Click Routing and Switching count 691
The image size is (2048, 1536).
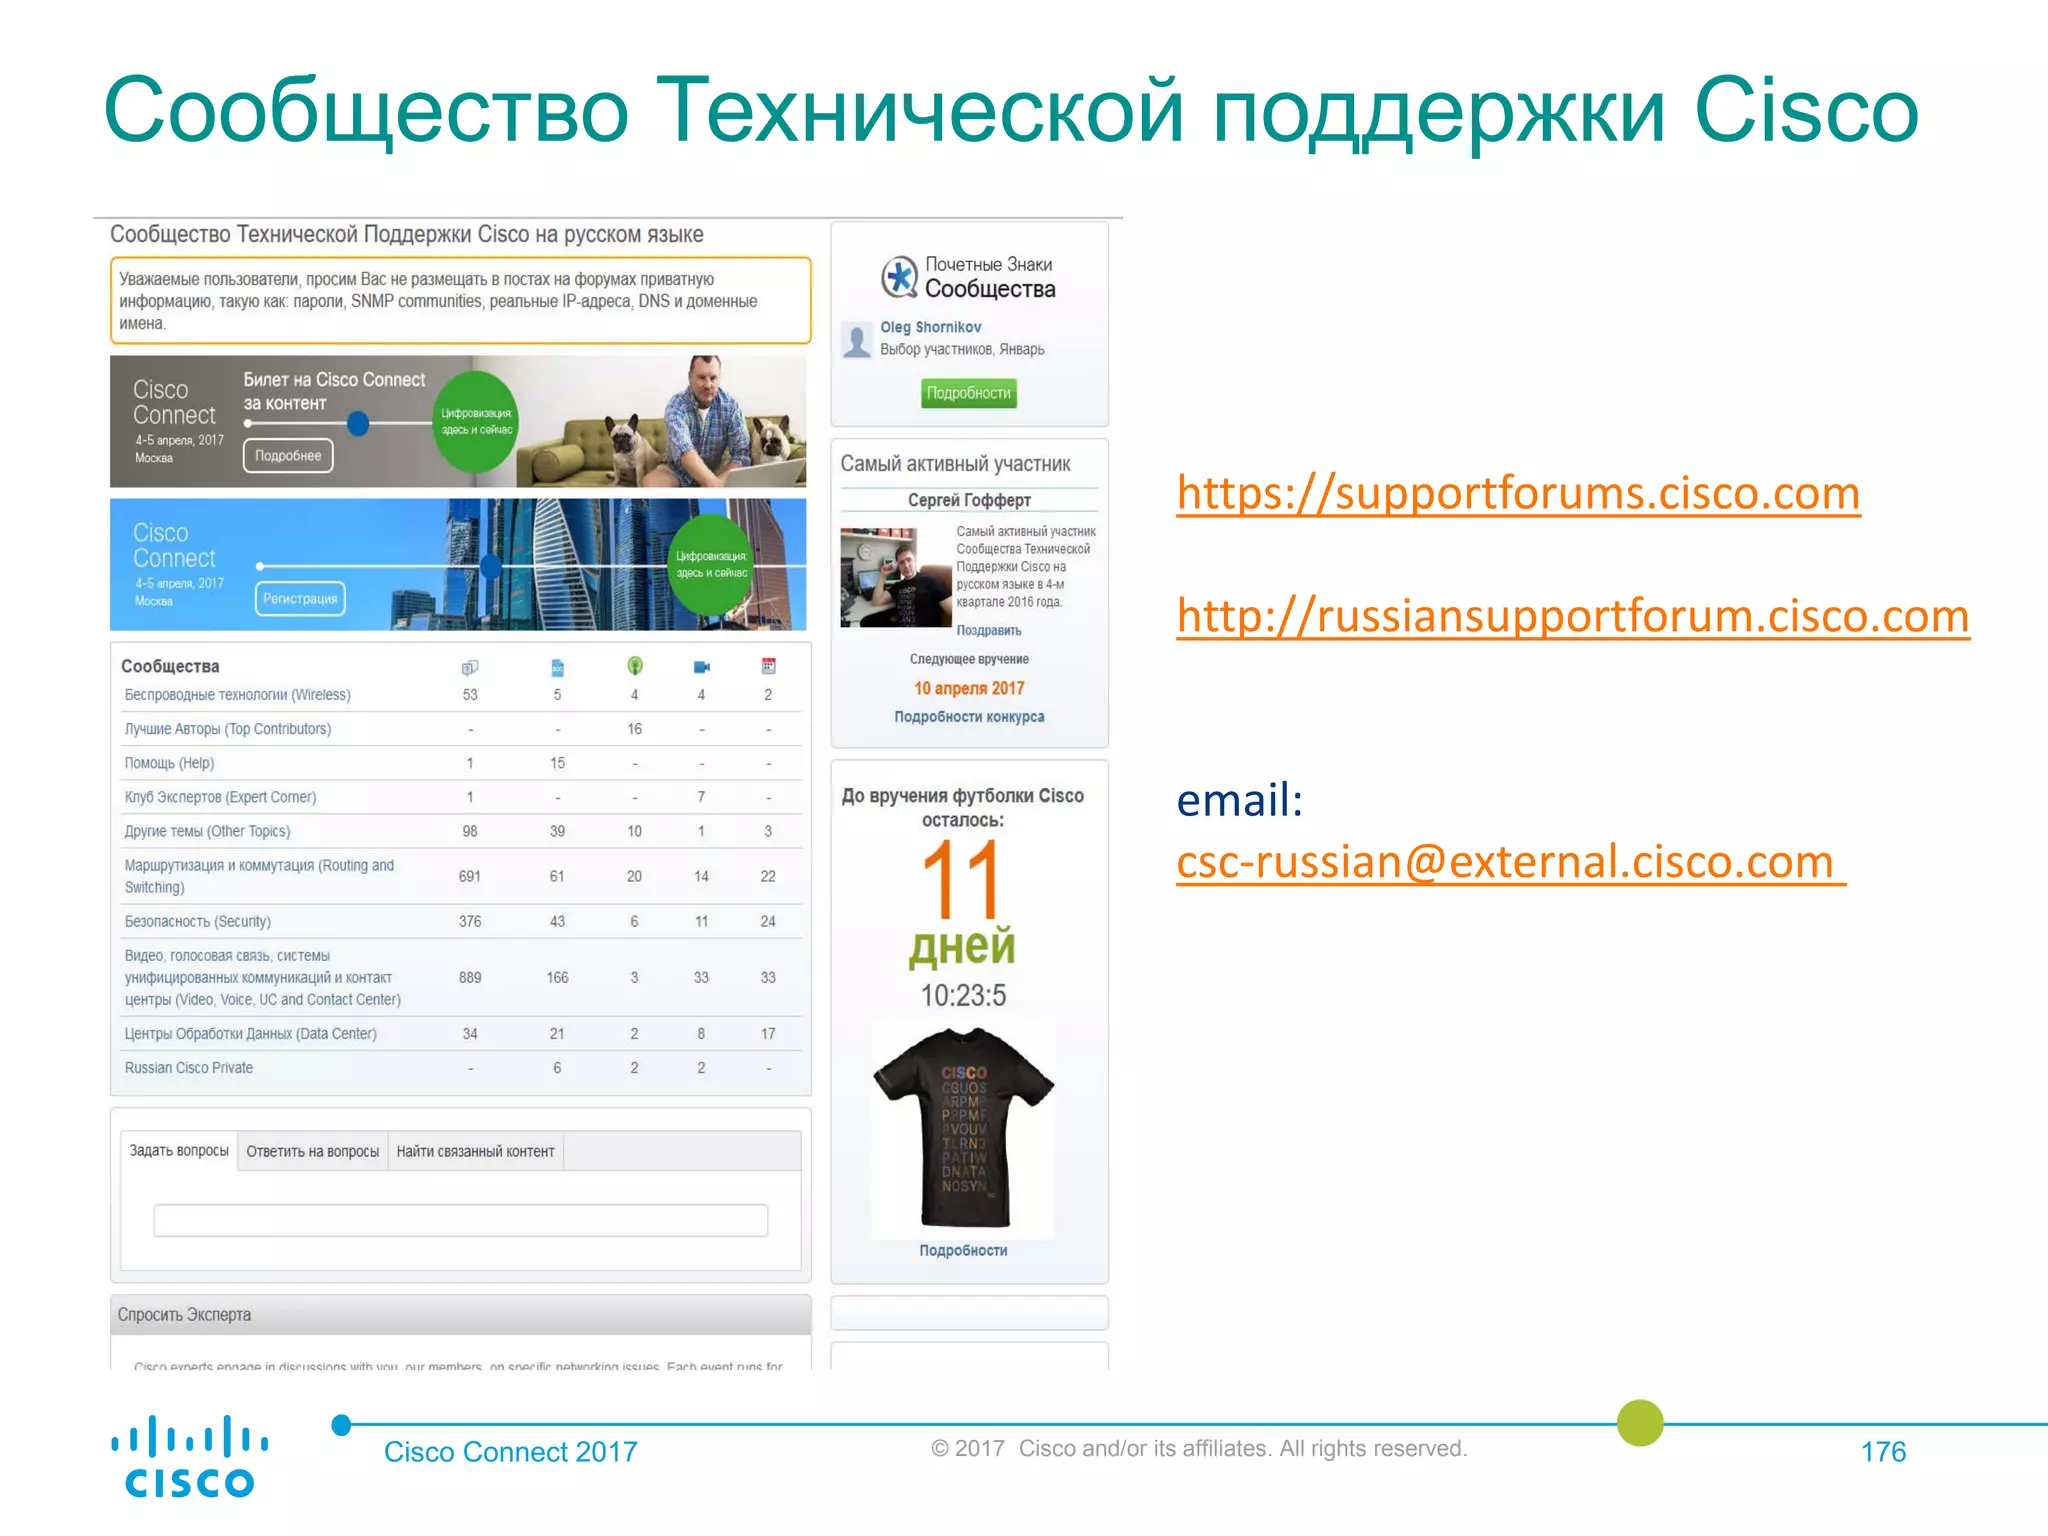[469, 876]
